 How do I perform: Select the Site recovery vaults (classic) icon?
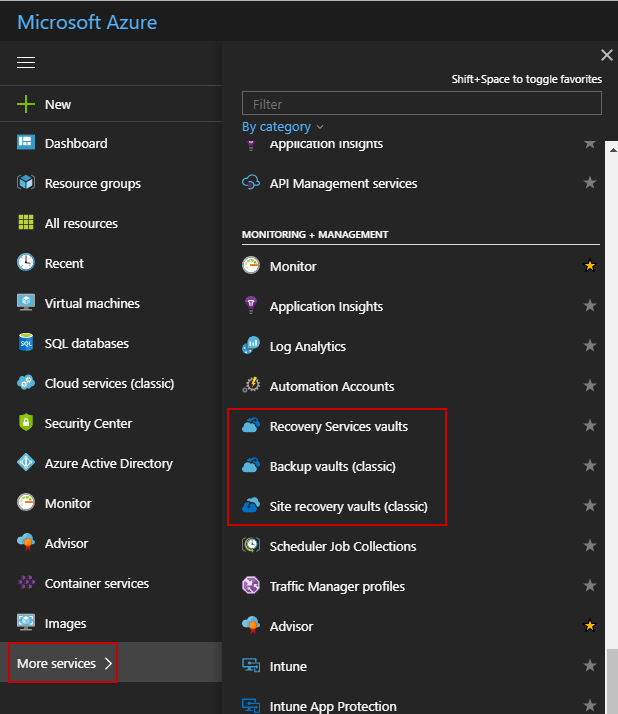[251, 505]
